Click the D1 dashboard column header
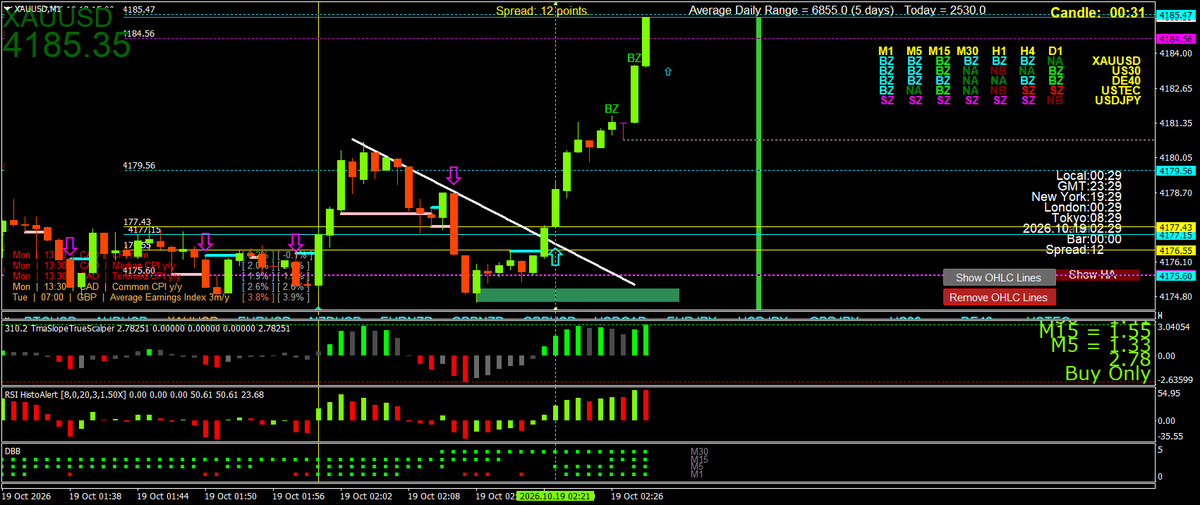This screenshot has width=1200, height=505. tap(1055, 50)
